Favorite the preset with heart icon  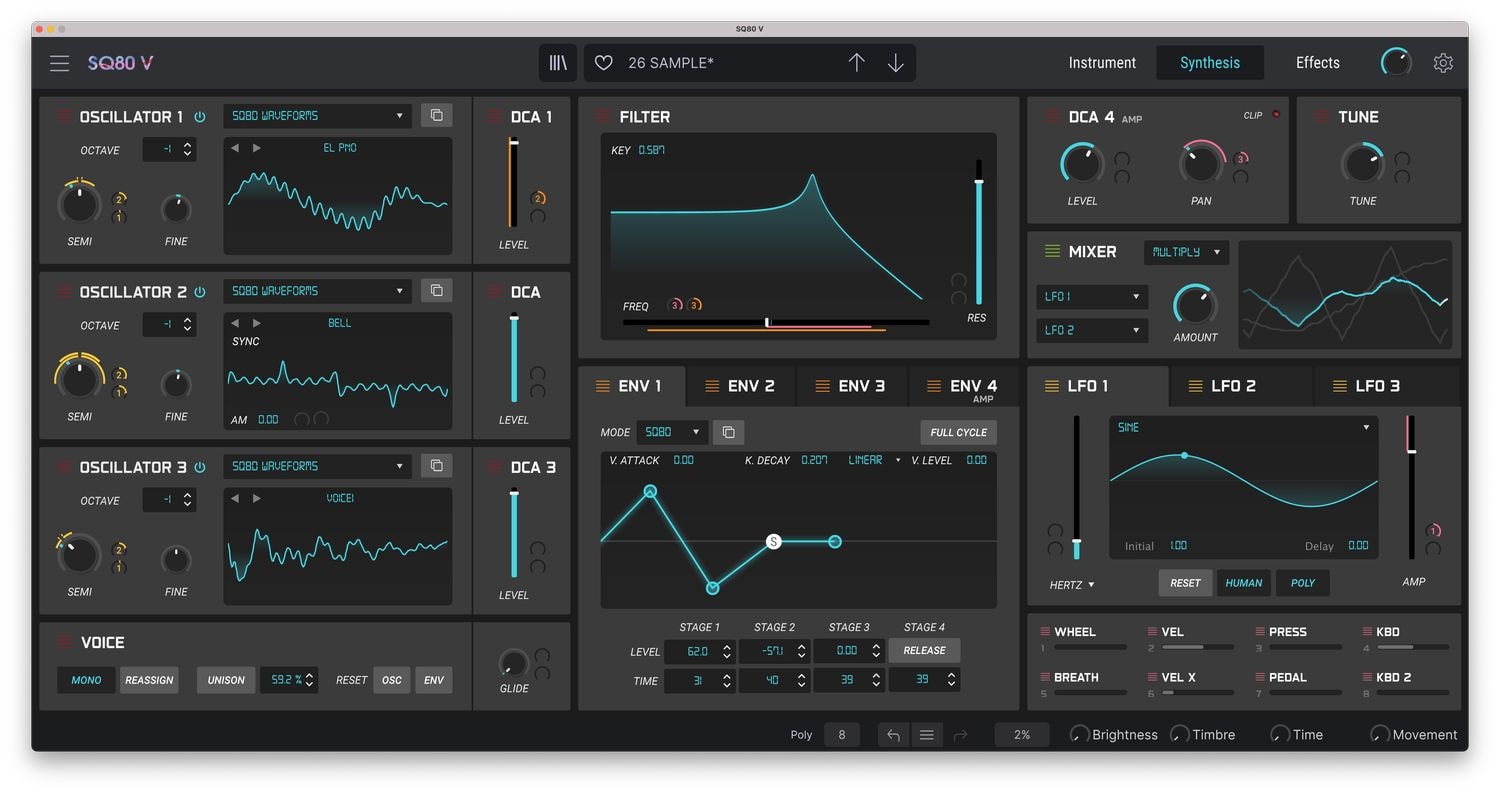click(603, 63)
